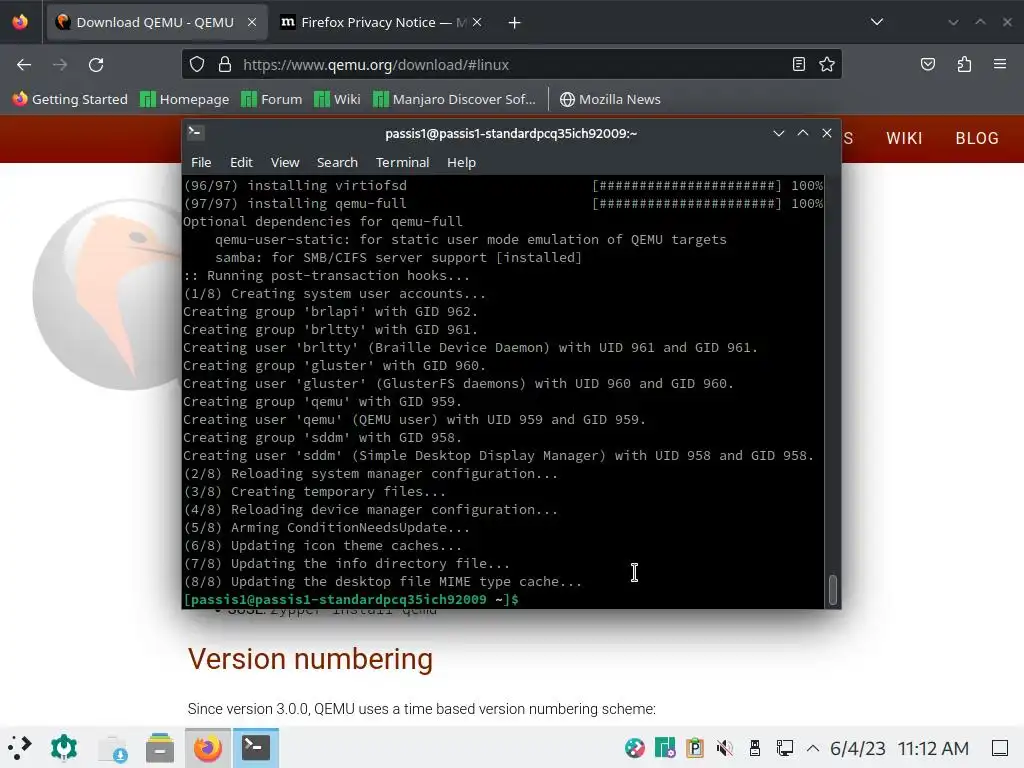List all tabs dropdown arrow
1024x768 pixels.
[877, 22]
